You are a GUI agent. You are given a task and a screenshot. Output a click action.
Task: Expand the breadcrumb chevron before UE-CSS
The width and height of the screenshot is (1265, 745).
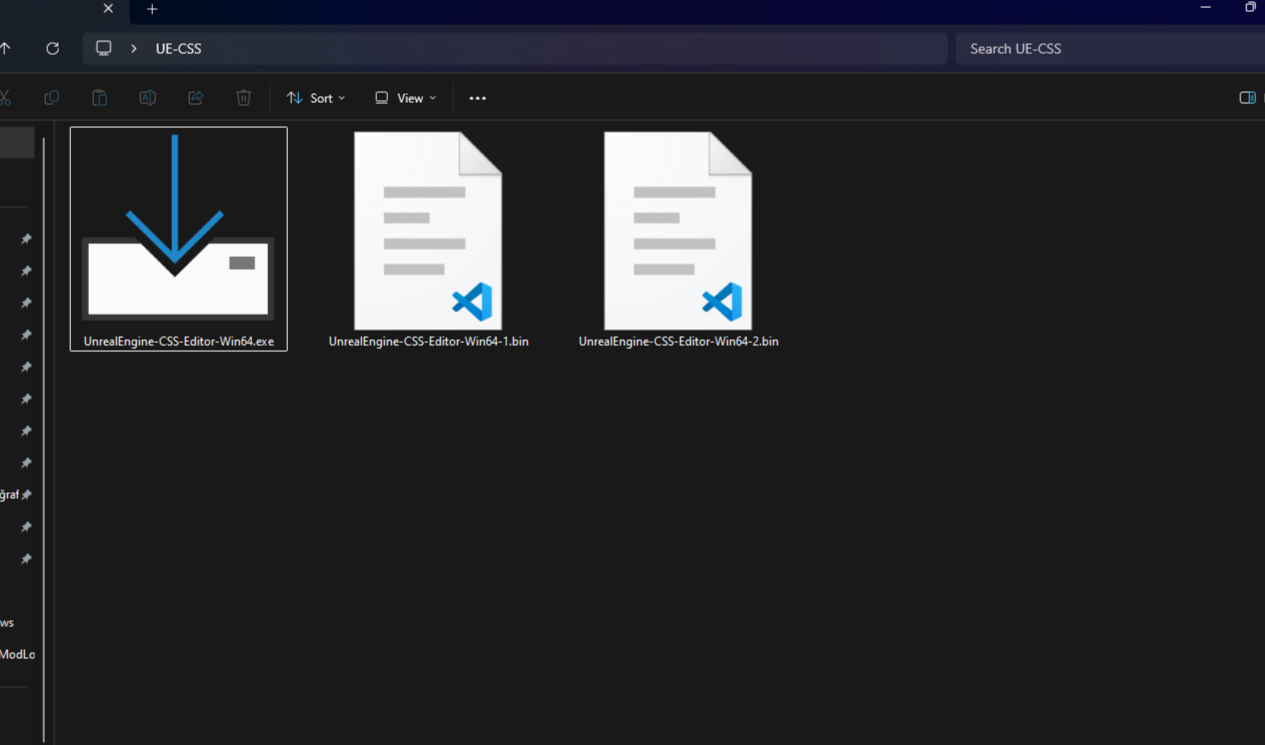tap(134, 48)
